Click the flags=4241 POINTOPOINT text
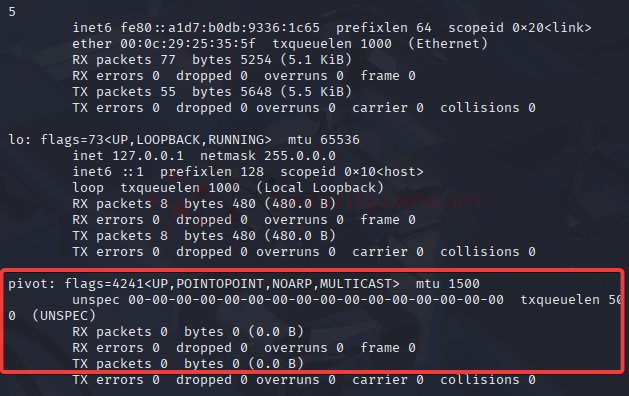 click(x=232, y=284)
